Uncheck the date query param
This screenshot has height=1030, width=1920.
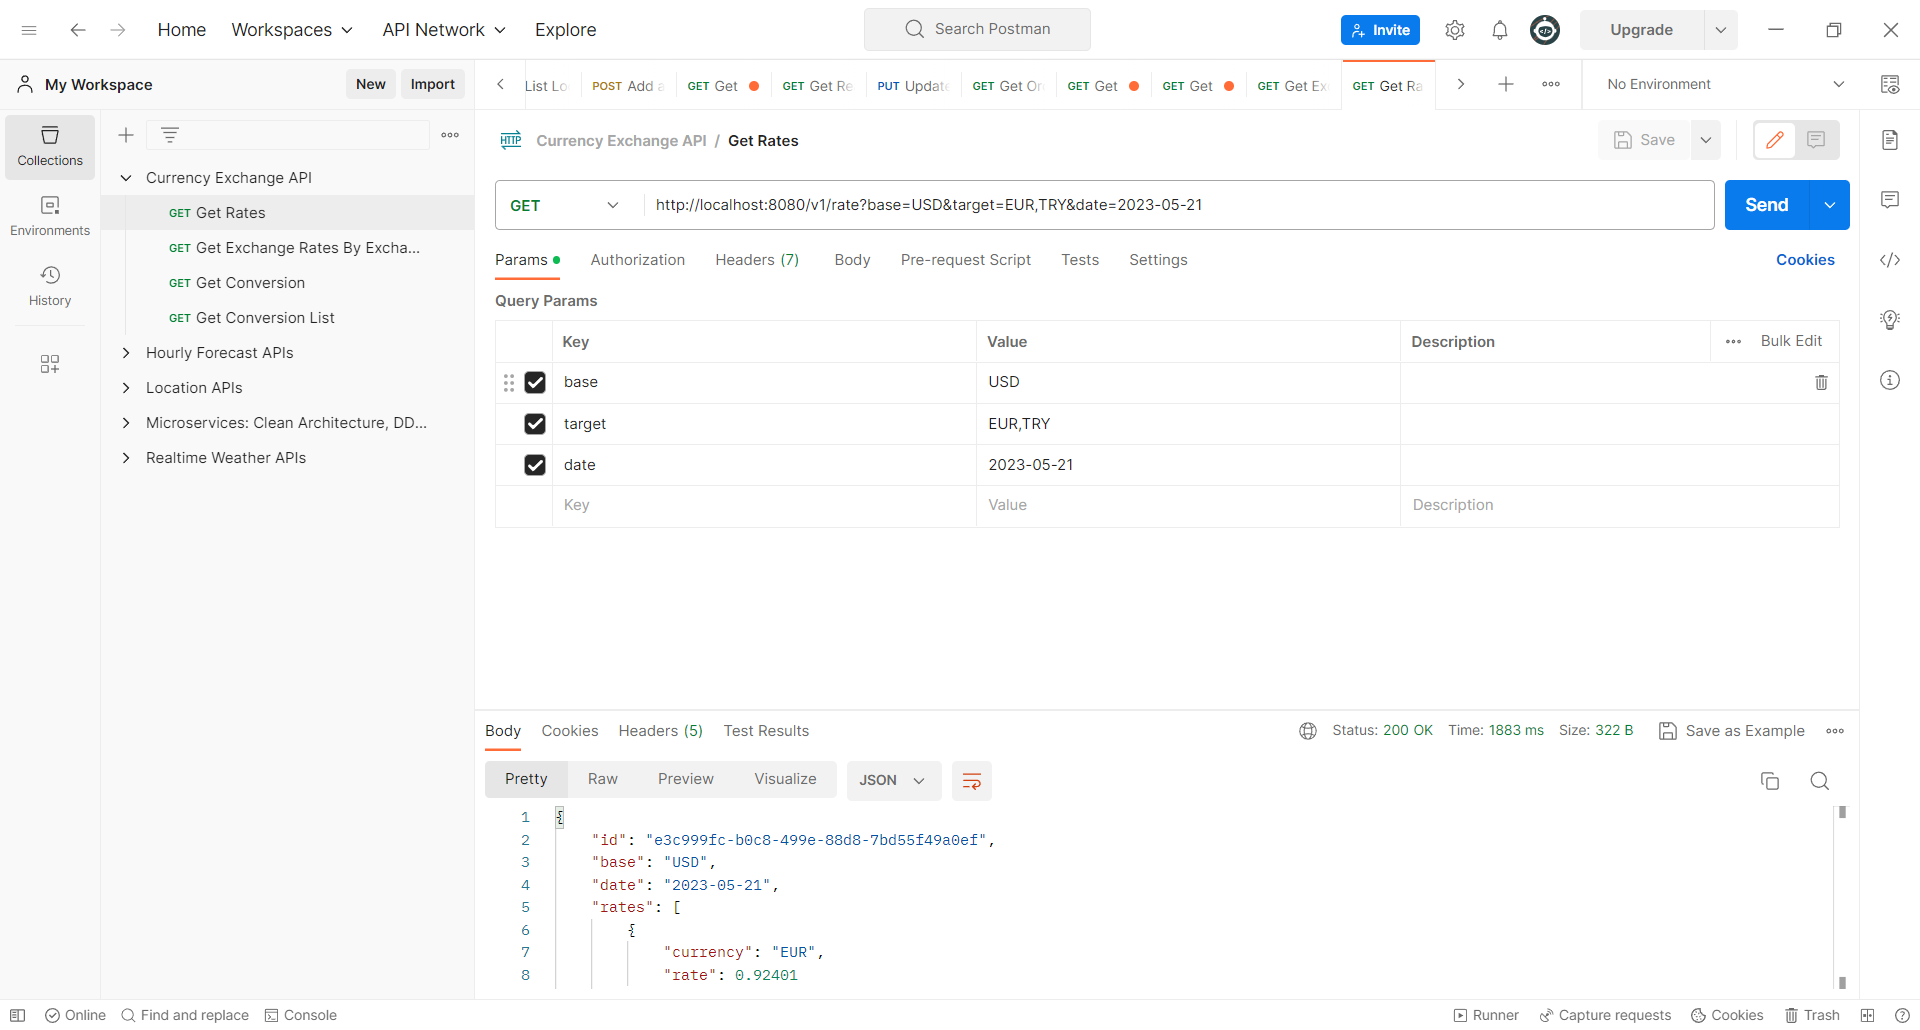click(535, 465)
